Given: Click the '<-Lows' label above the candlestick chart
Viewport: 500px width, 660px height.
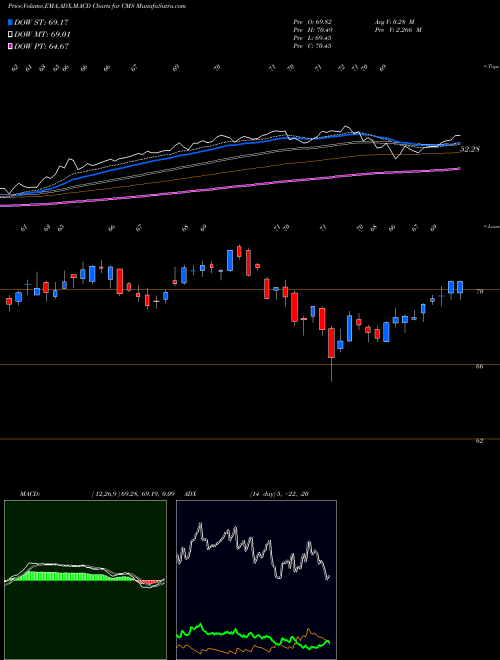Looking at the screenshot, I should (x=492, y=226).
